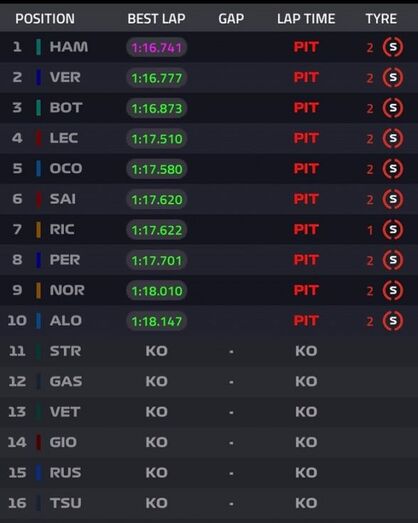This screenshot has width=418, height=523.
Task: Select HAM's purple 1:16.741 best lap
Action: 156,47
